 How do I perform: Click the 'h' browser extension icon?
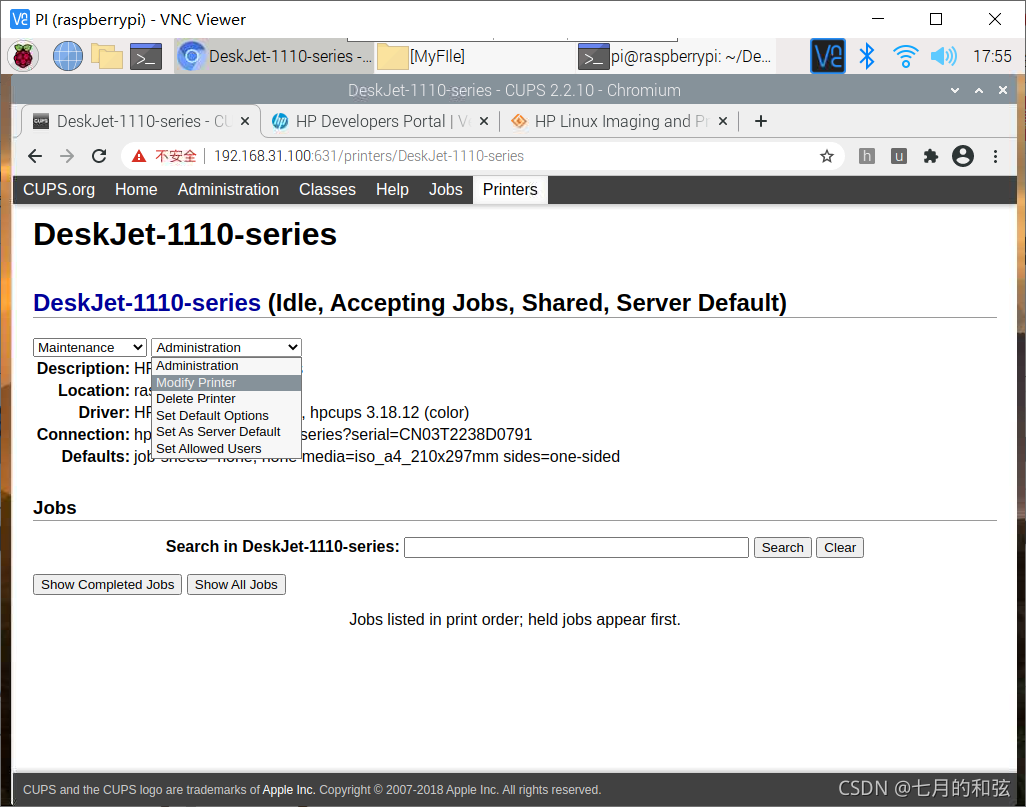(x=867, y=156)
